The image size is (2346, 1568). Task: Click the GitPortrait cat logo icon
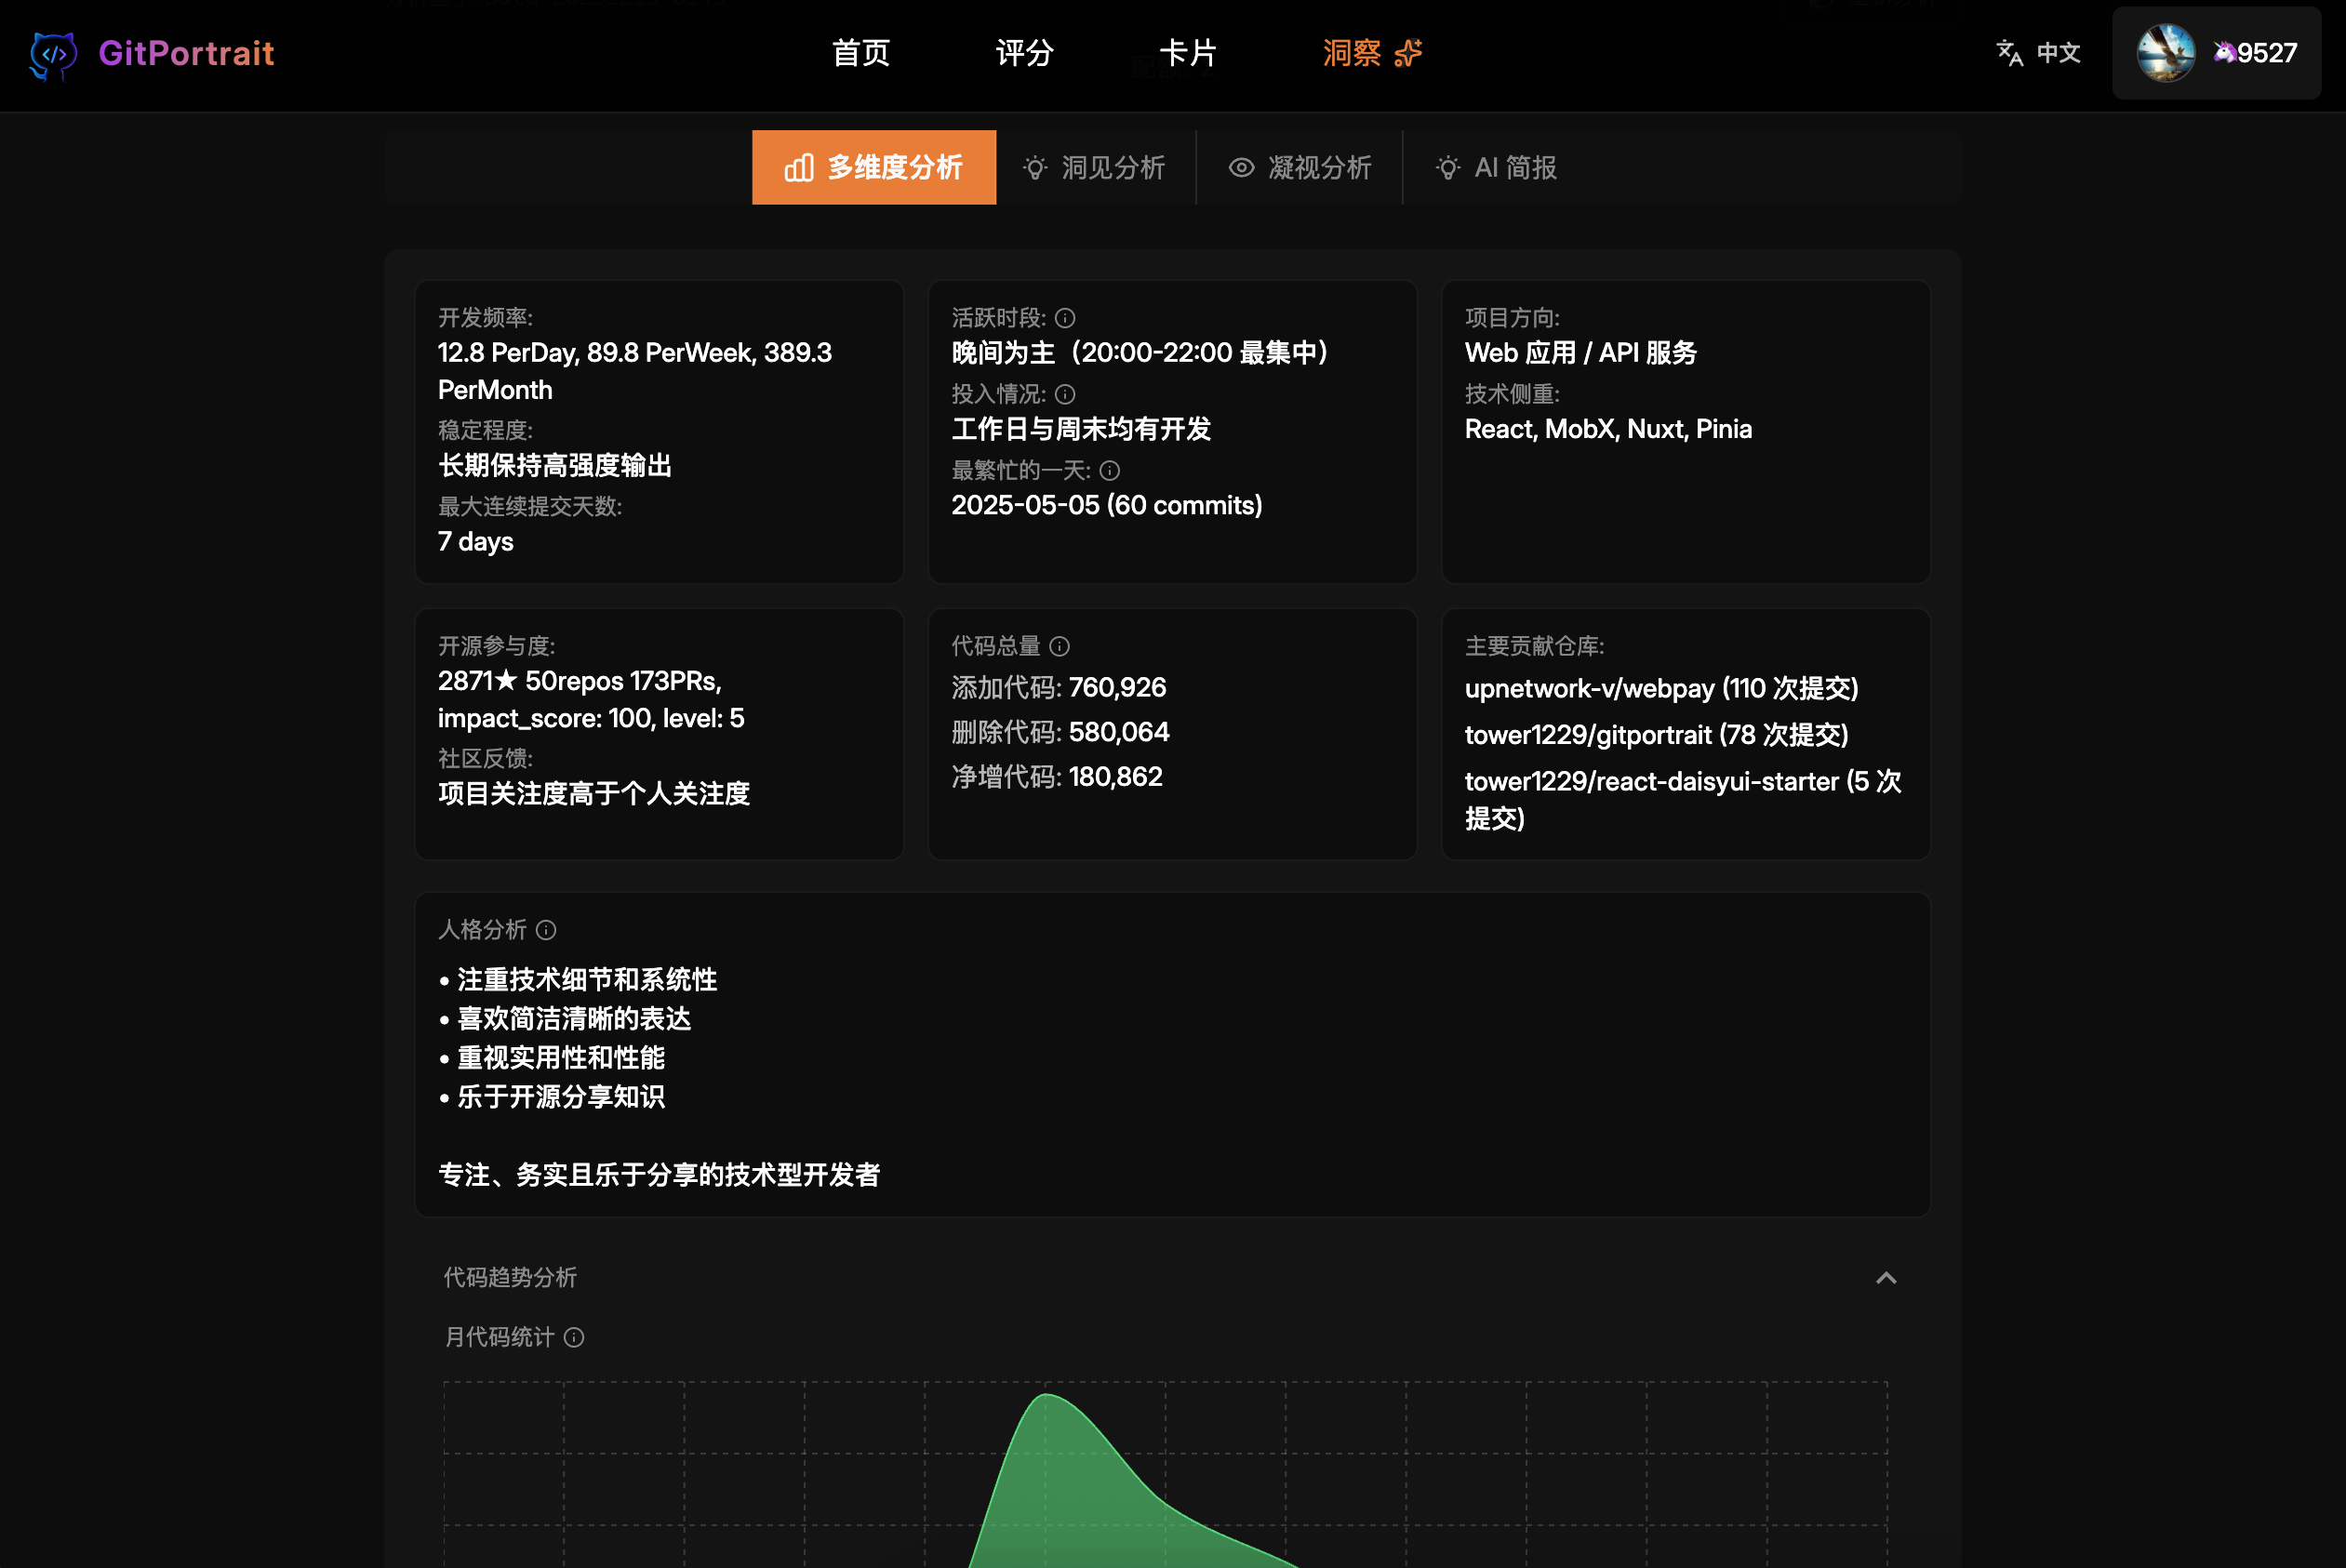pyautogui.click(x=53, y=54)
